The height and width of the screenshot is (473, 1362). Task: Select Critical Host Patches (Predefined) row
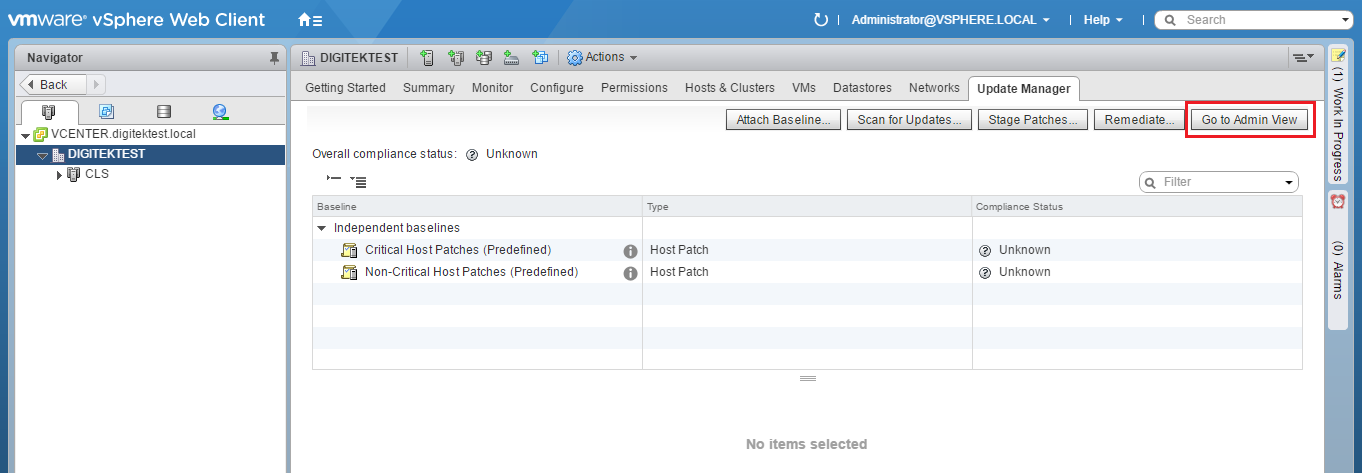(x=807, y=250)
